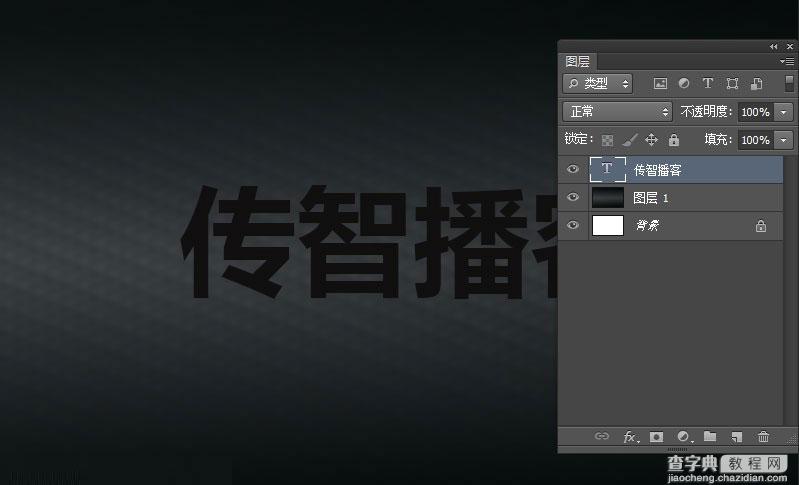Click the lock icon on 背景 layer
The height and width of the screenshot is (485, 799).
click(761, 226)
